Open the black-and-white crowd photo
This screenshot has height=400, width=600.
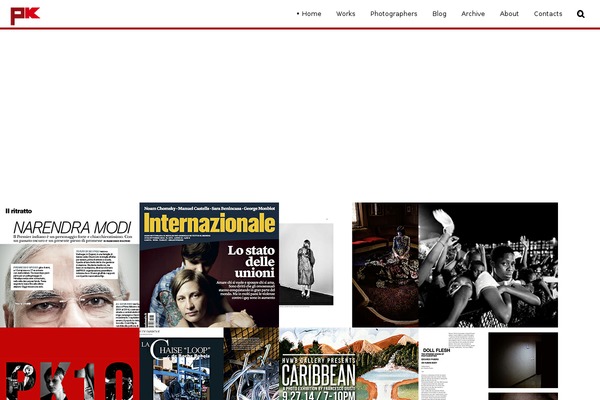coord(488,265)
